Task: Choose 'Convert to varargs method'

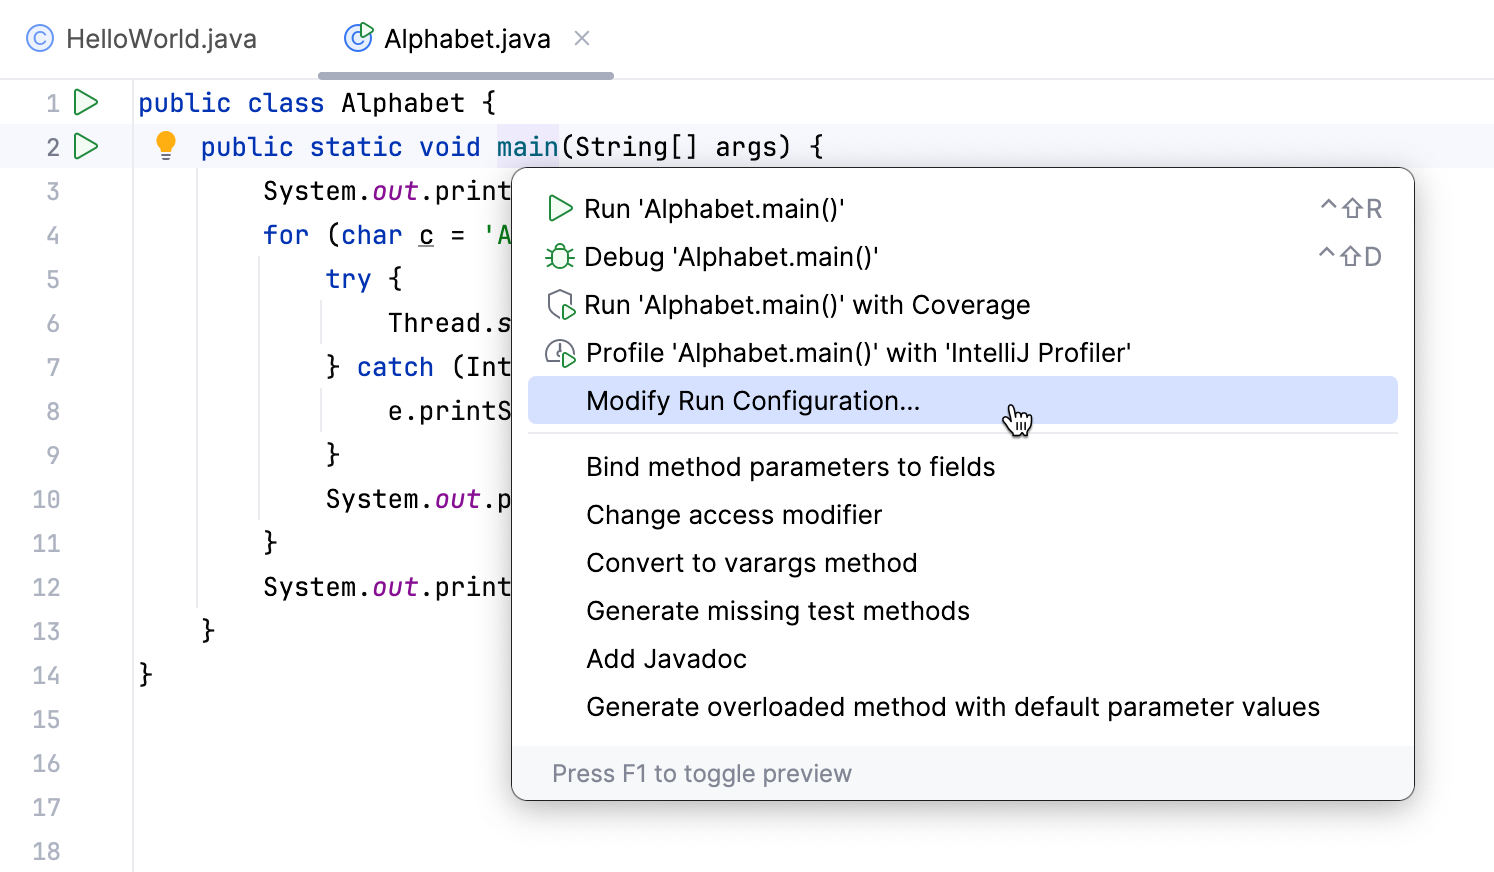Action: click(x=751, y=562)
